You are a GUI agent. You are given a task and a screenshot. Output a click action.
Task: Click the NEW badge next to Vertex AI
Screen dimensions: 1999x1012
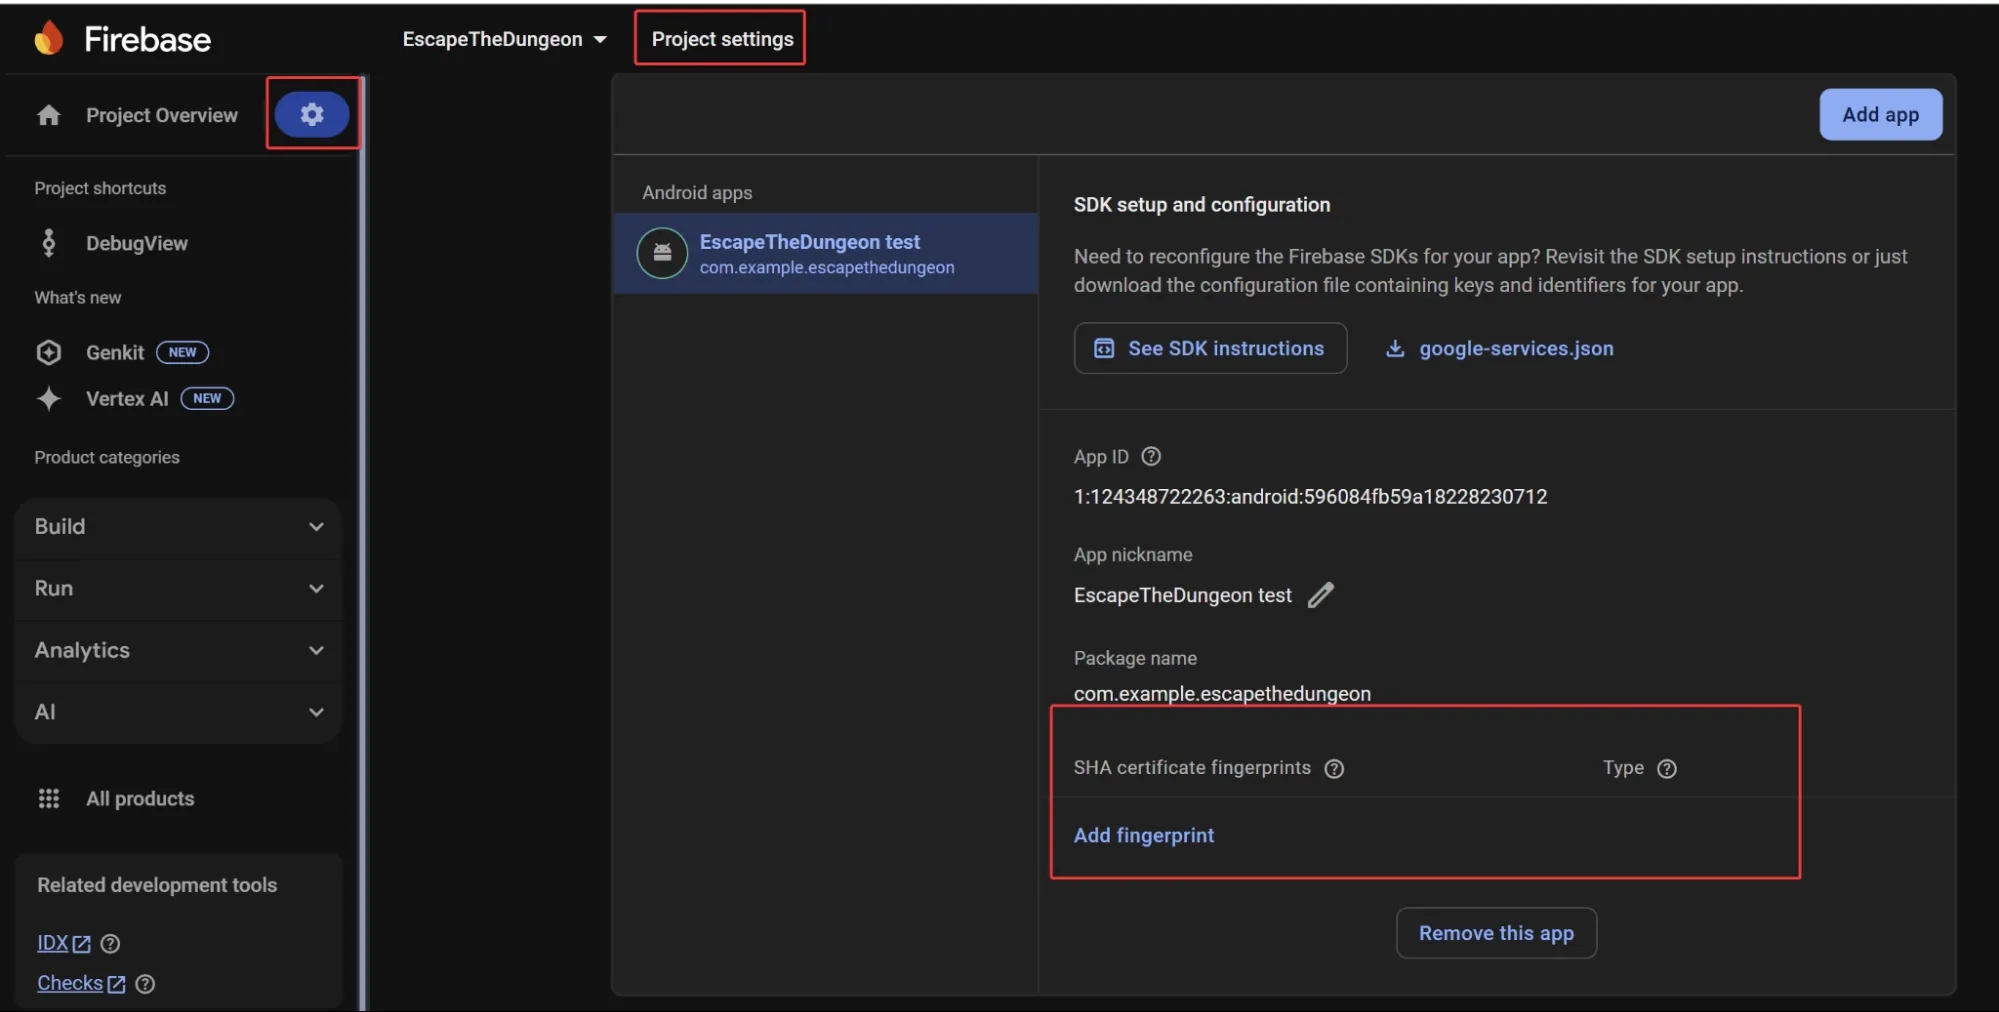tap(207, 398)
